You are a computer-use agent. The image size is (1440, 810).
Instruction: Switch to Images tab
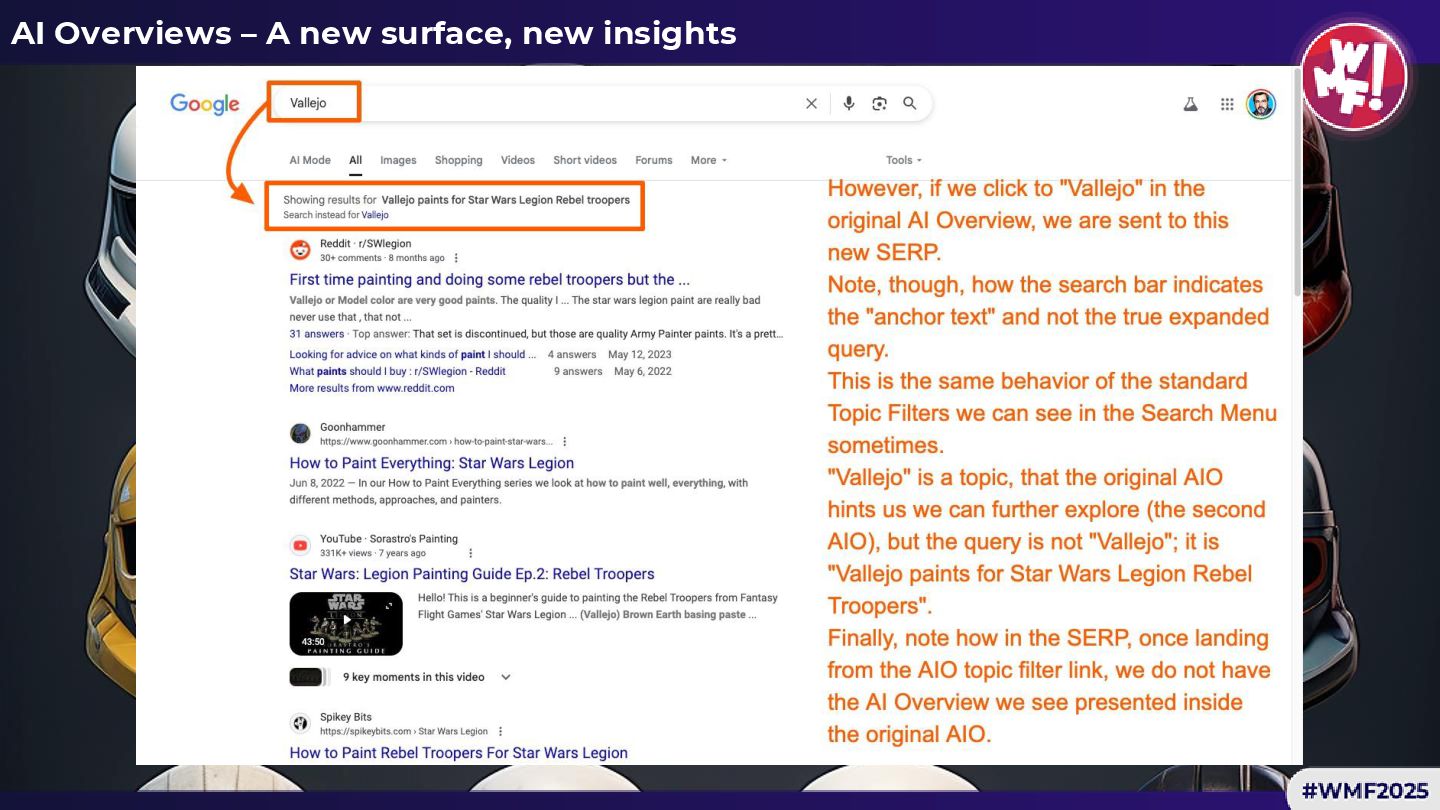tap(398, 160)
